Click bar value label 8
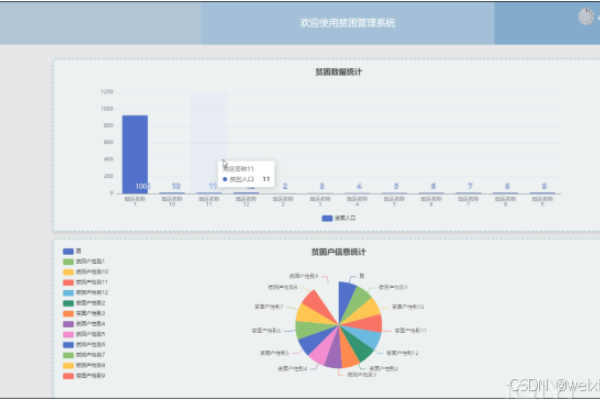The width and height of the screenshot is (600, 400). [507, 186]
